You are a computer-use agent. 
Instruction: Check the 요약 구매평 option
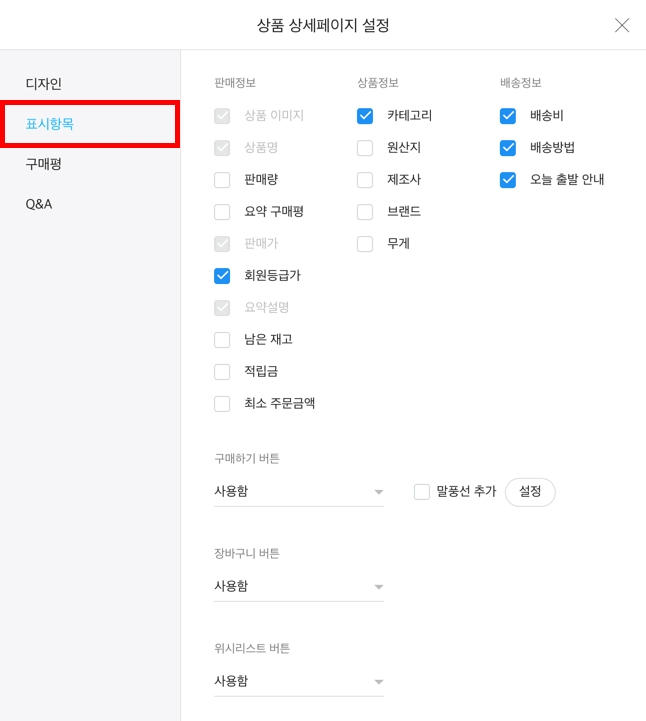tap(222, 212)
